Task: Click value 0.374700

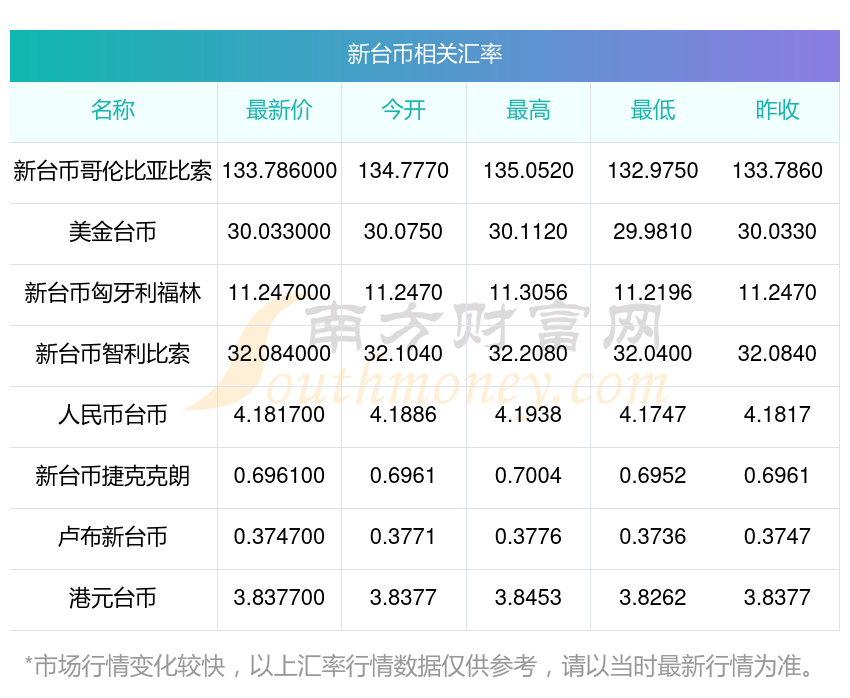Action: pos(279,537)
